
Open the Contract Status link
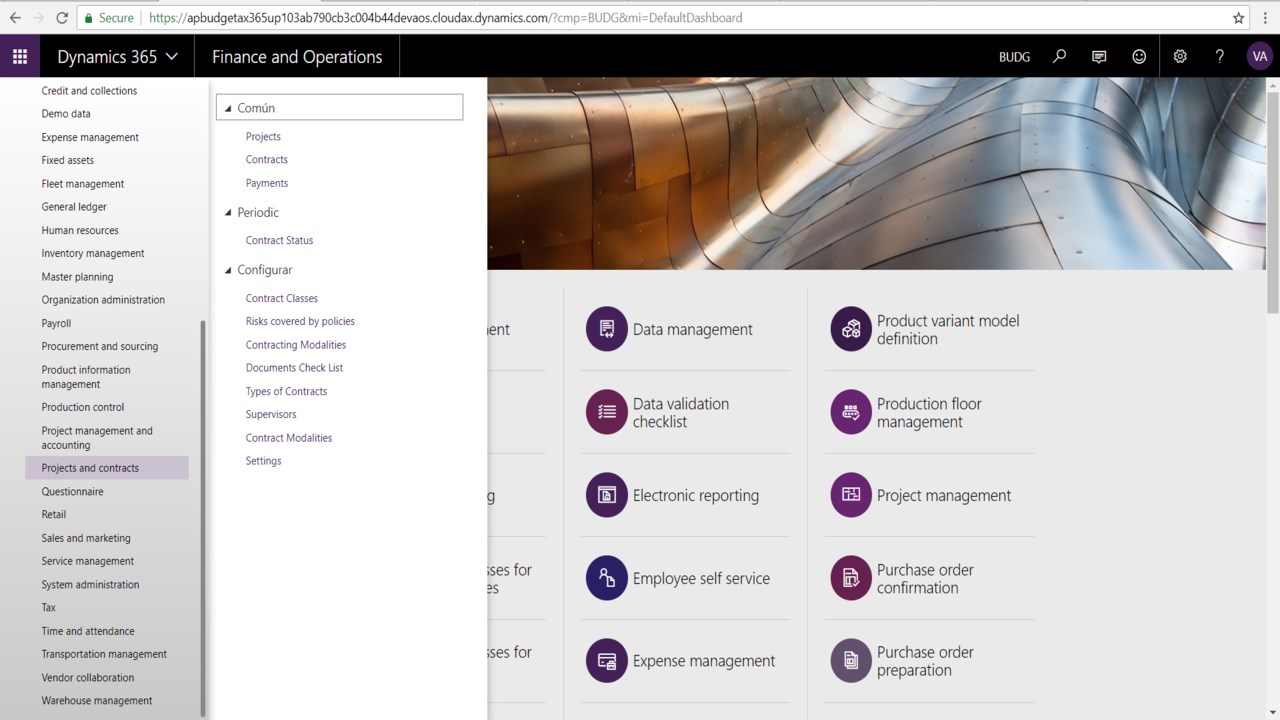coord(279,241)
